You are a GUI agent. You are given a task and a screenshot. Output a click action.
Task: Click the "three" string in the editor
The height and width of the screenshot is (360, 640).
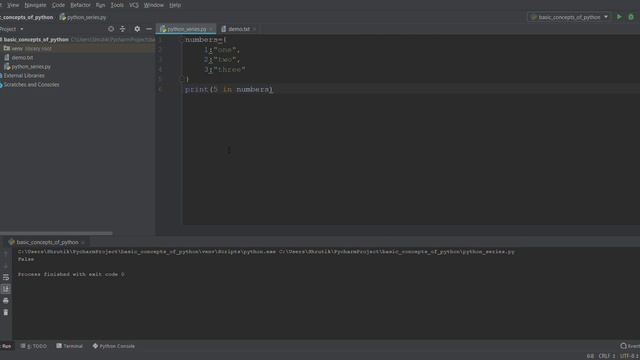click(229, 69)
